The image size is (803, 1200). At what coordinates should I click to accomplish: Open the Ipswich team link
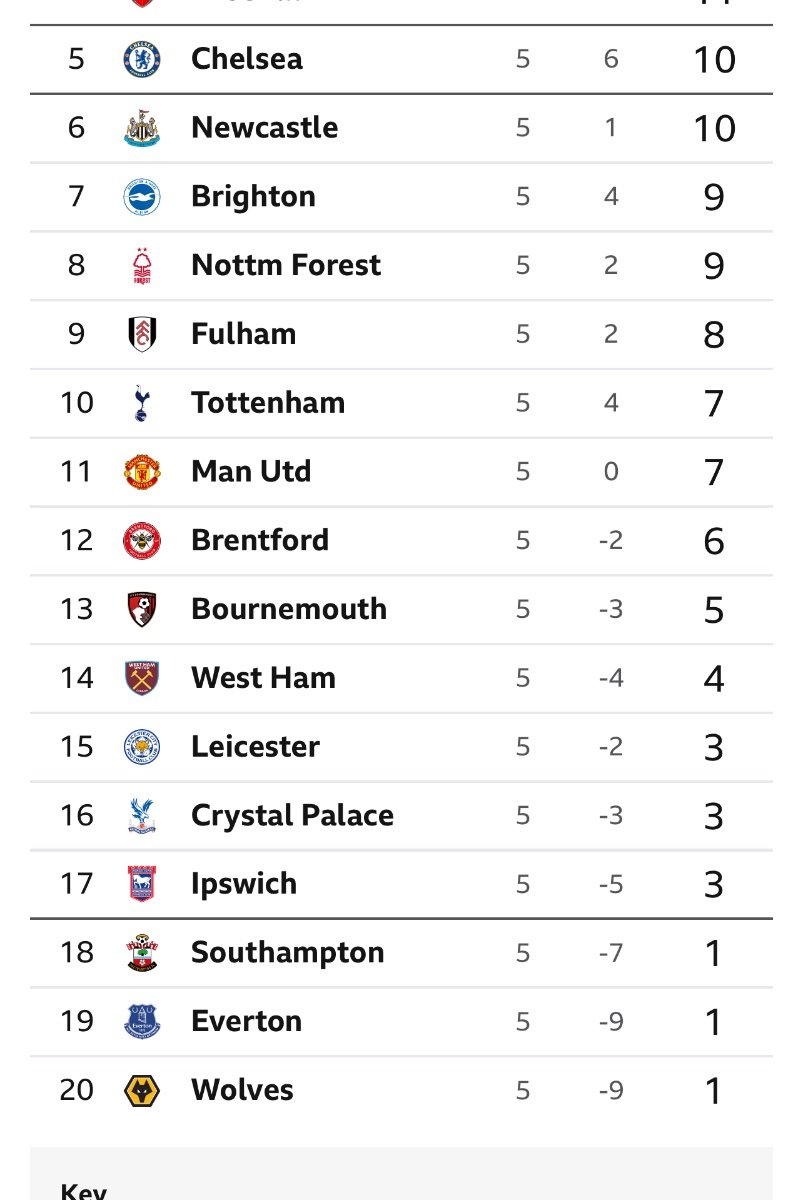coord(244,885)
